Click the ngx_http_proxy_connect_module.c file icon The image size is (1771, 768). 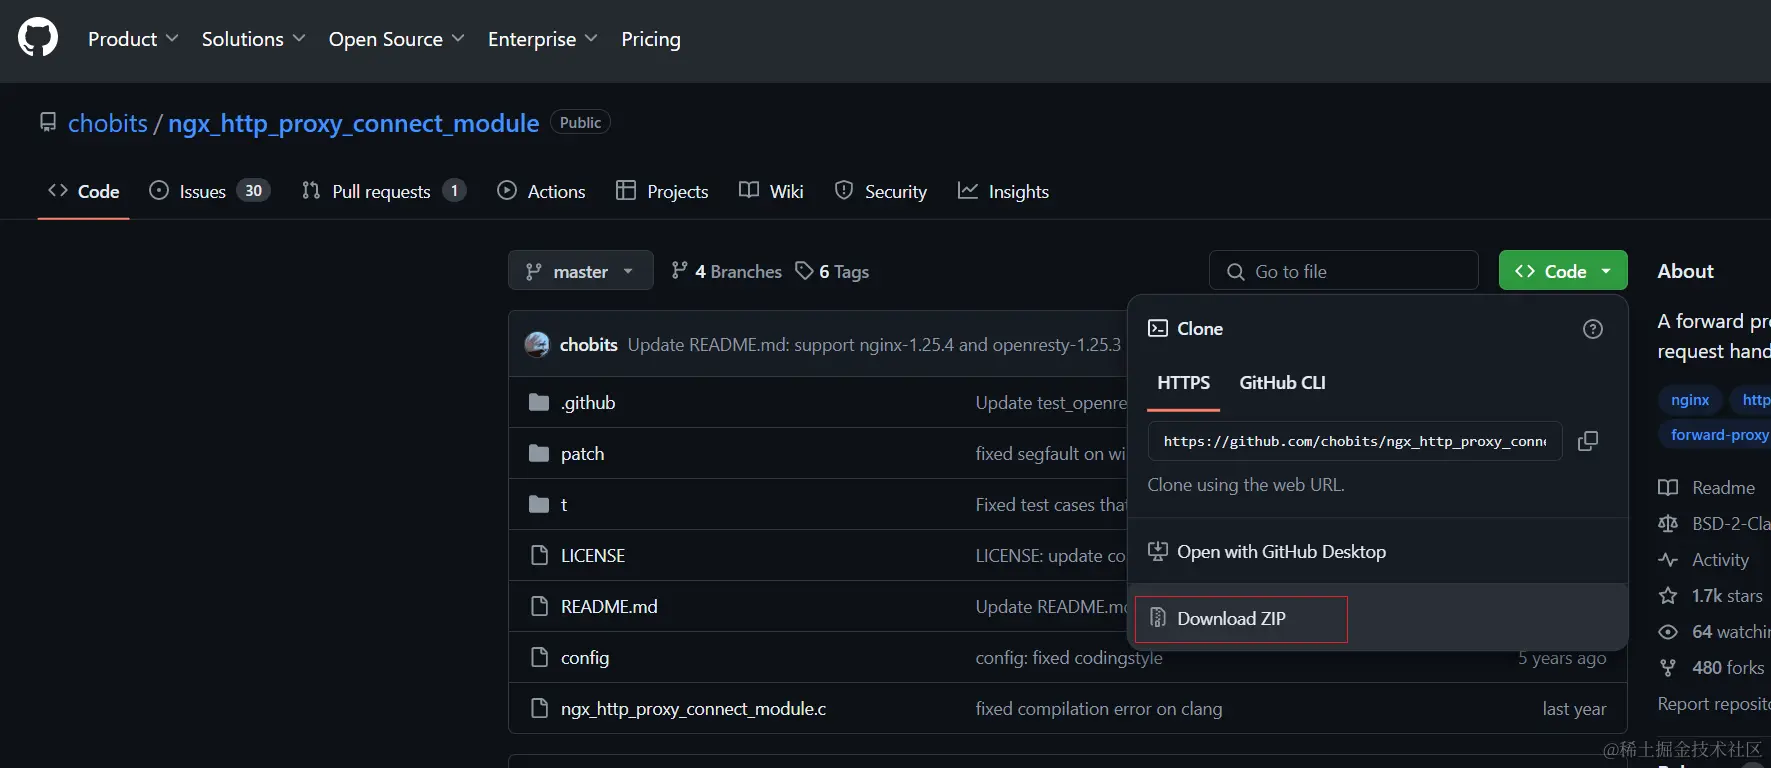click(539, 708)
